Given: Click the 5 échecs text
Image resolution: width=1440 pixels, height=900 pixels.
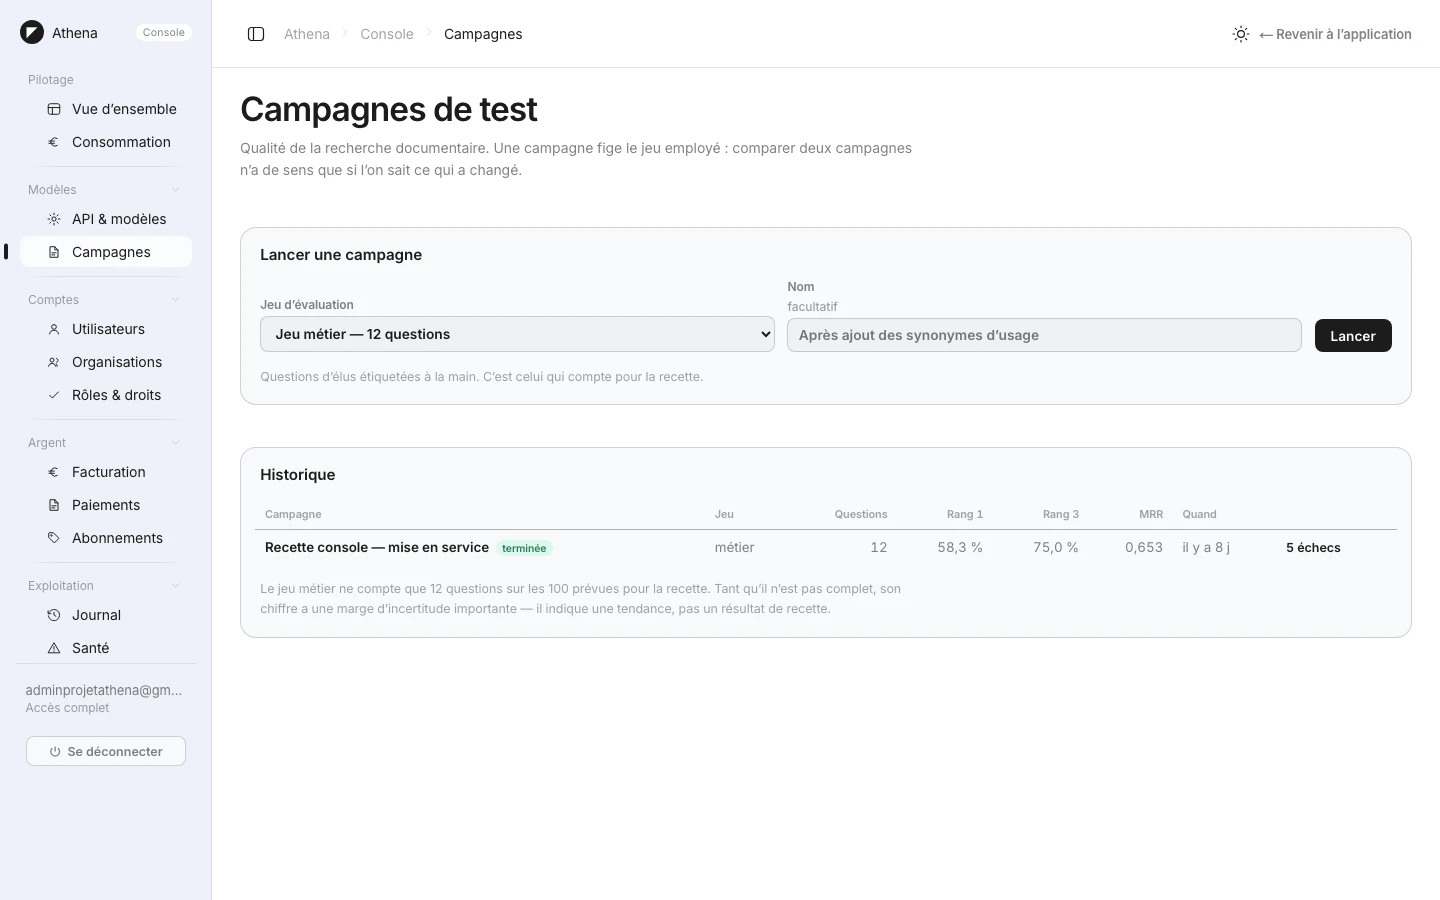Looking at the screenshot, I should 1313,548.
